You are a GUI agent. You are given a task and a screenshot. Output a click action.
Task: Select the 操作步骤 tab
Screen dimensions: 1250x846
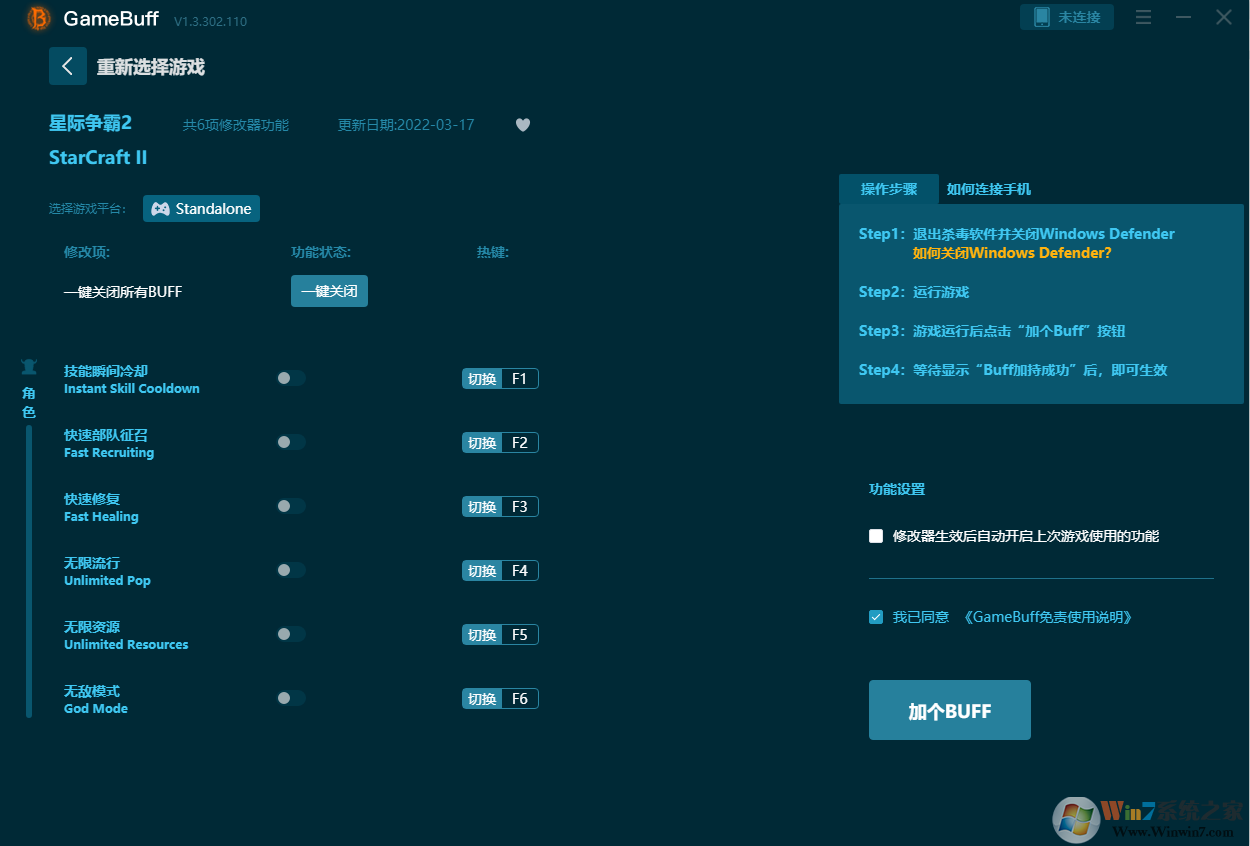888,189
